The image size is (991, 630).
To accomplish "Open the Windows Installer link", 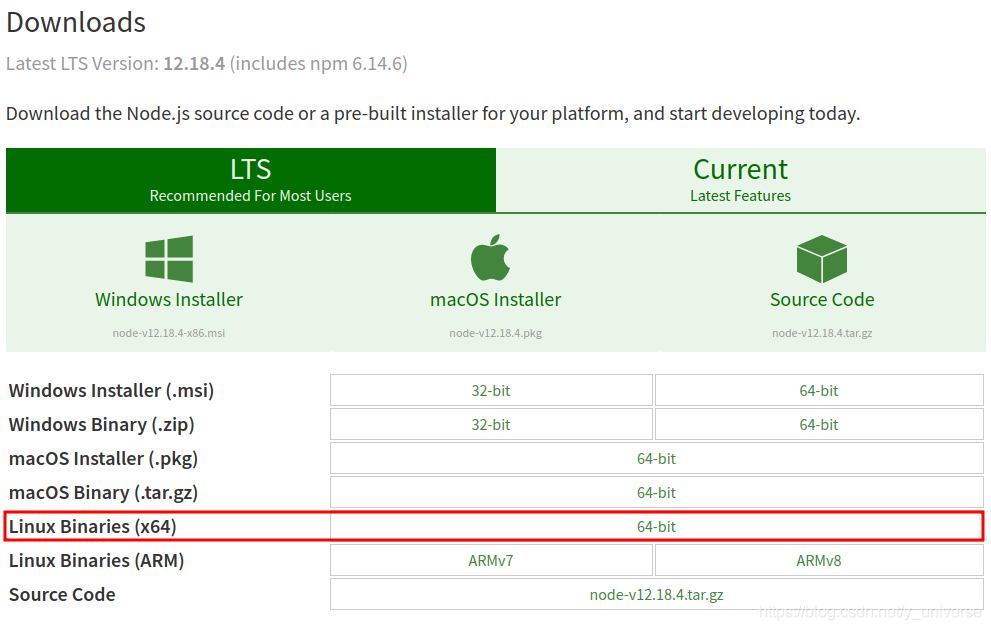I will (x=169, y=300).
